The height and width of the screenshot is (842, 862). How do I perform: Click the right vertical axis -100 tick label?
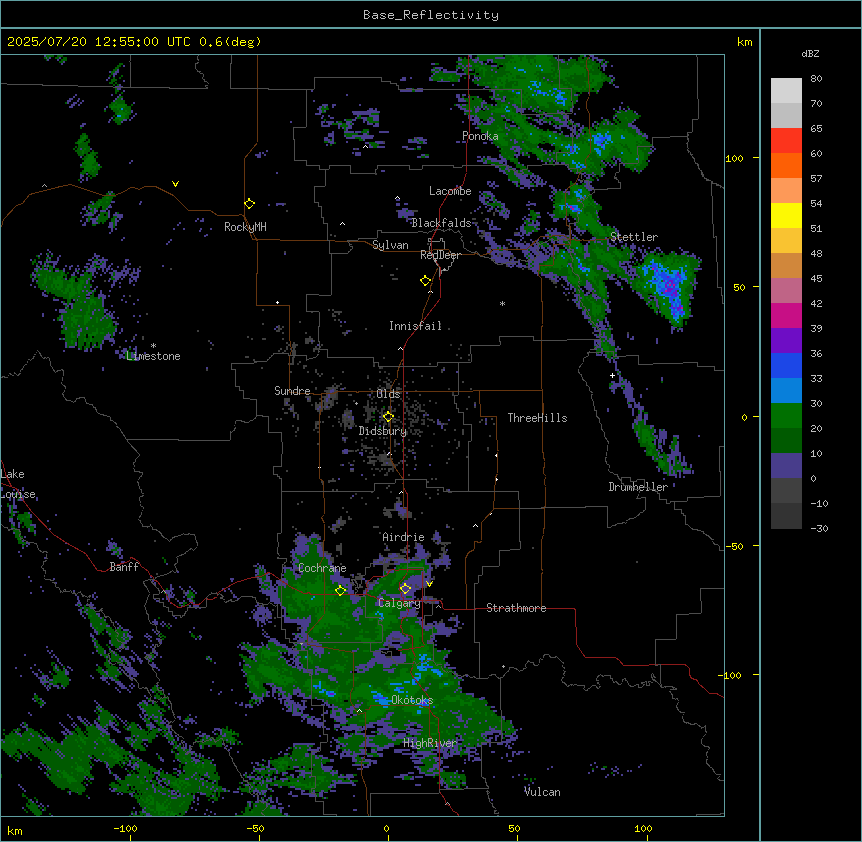coord(731,675)
